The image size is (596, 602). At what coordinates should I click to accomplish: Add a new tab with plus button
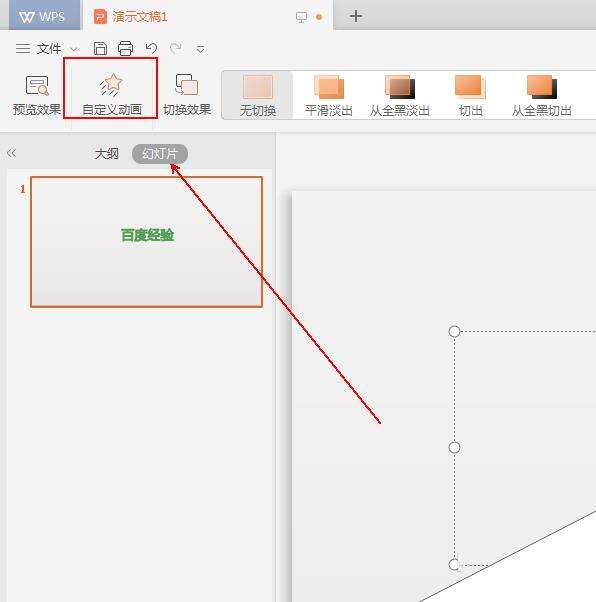pyautogui.click(x=356, y=16)
